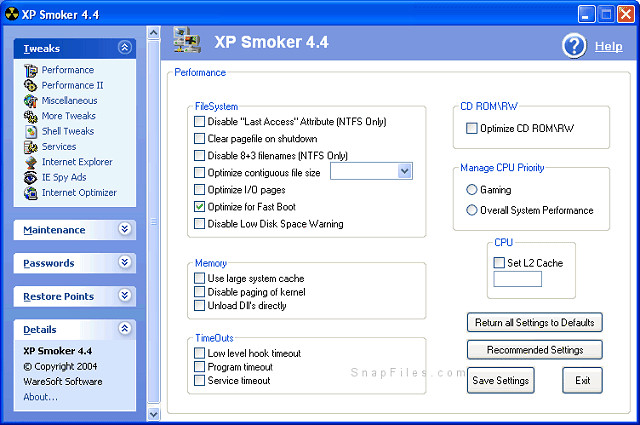Screen dimensions: 640x425
Task: Go to More Tweaks page
Action: [69, 116]
